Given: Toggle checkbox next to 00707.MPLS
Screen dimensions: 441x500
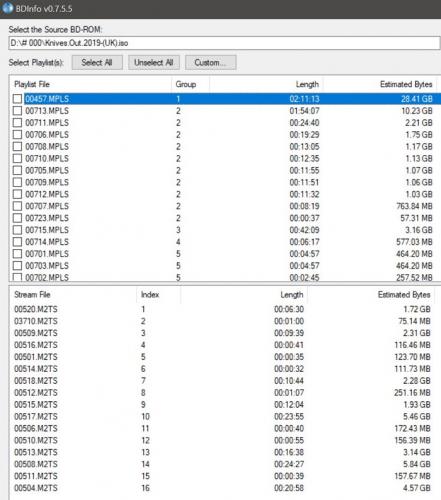Looking at the screenshot, I should 17,206.
